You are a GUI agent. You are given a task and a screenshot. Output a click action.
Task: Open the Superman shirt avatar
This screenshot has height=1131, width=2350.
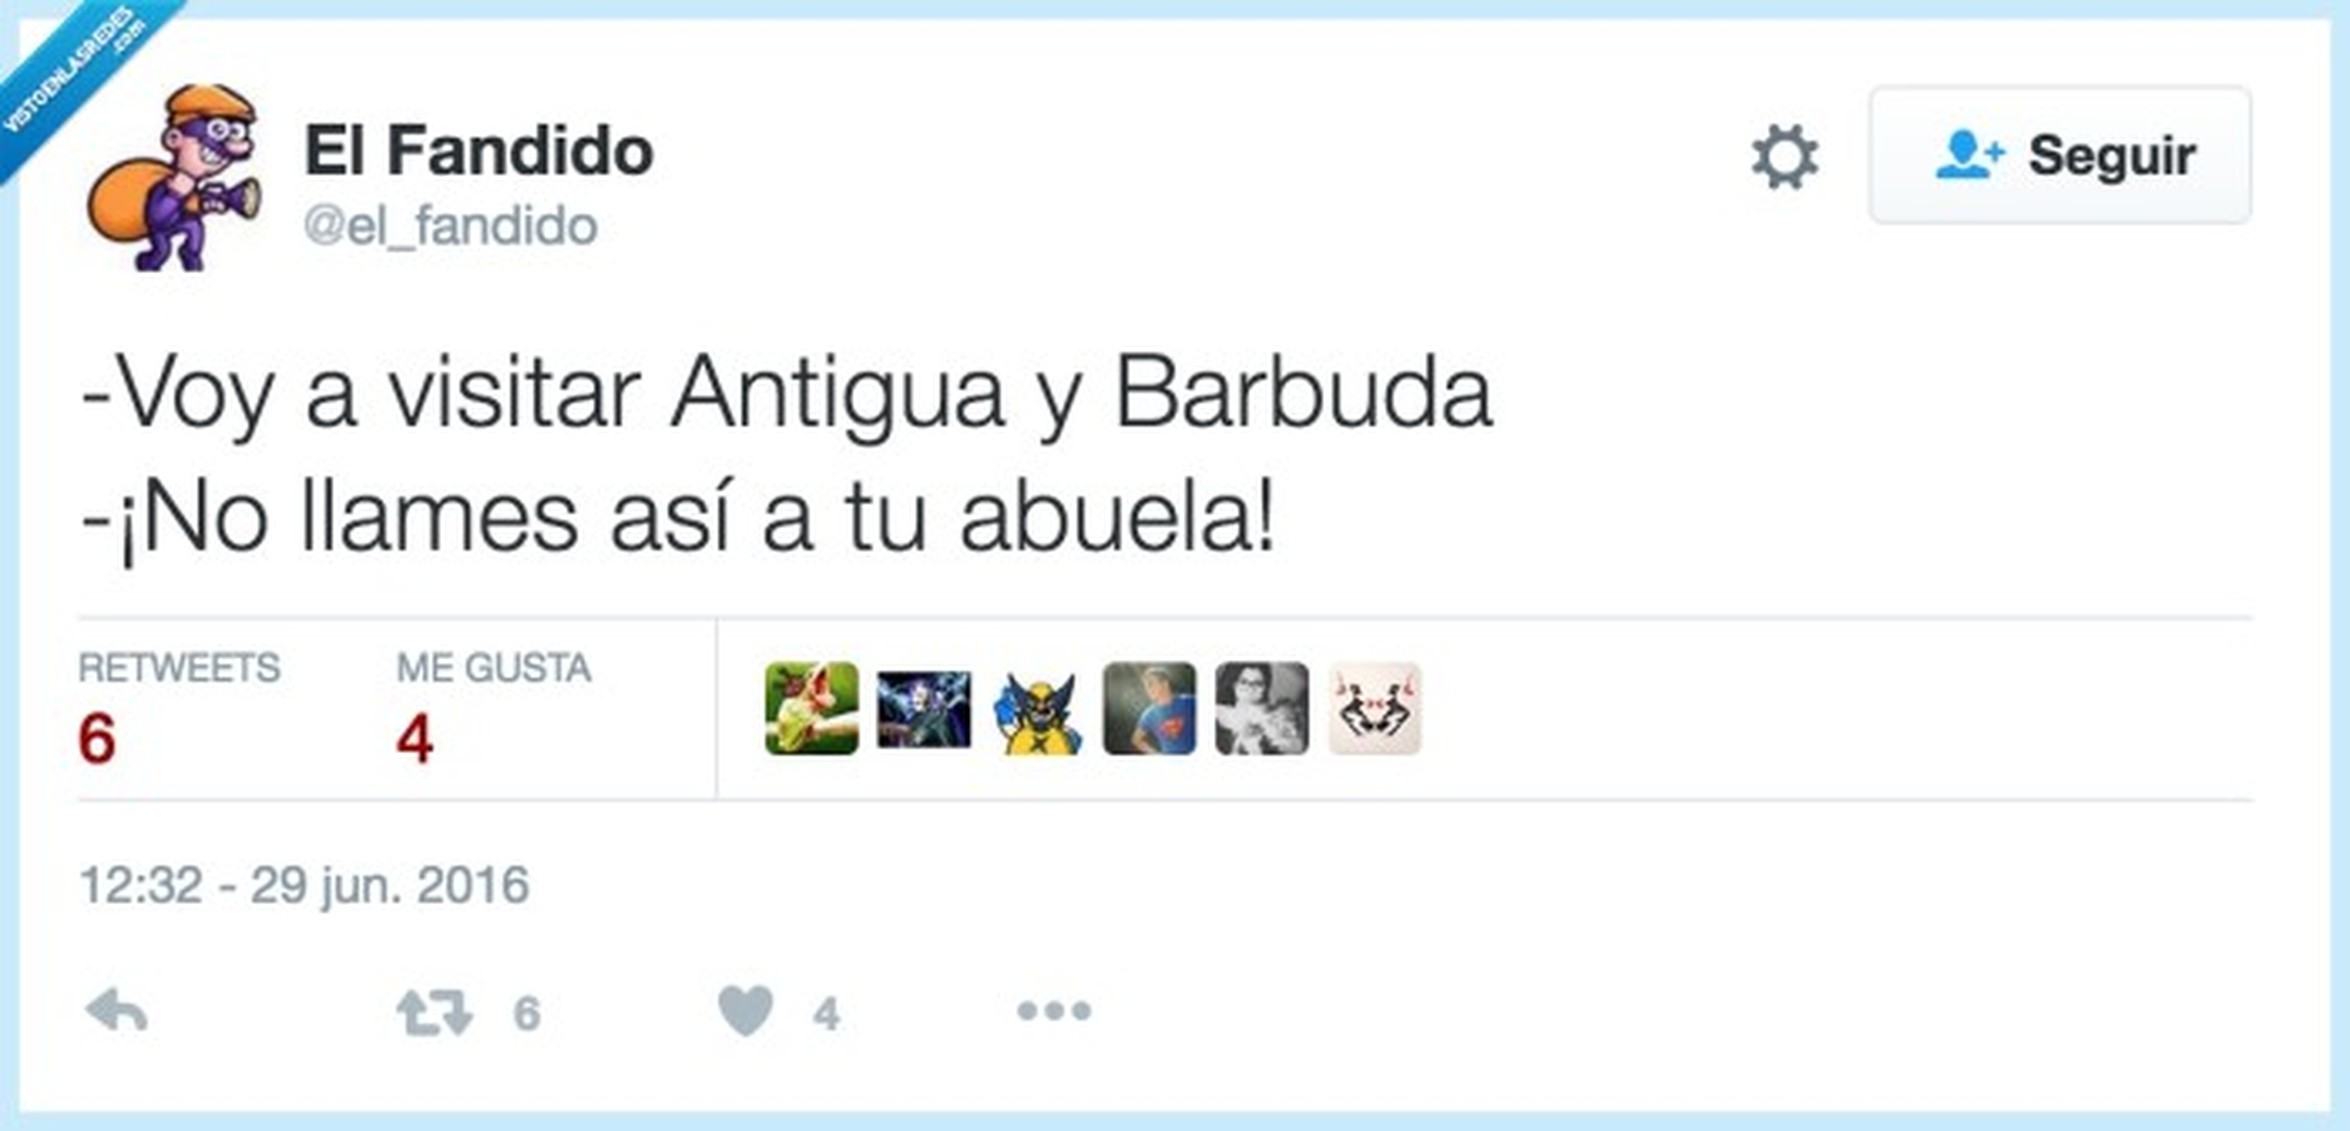click(1149, 708)
